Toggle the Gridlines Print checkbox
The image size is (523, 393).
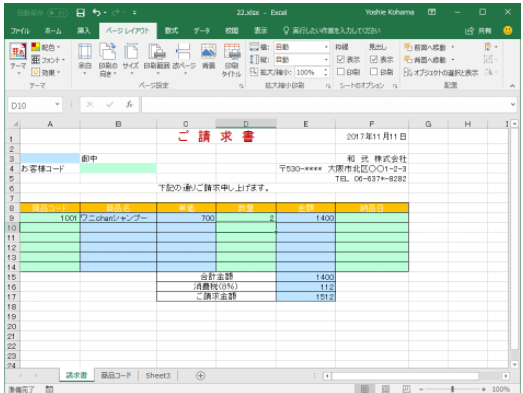[x=341, y=72]
